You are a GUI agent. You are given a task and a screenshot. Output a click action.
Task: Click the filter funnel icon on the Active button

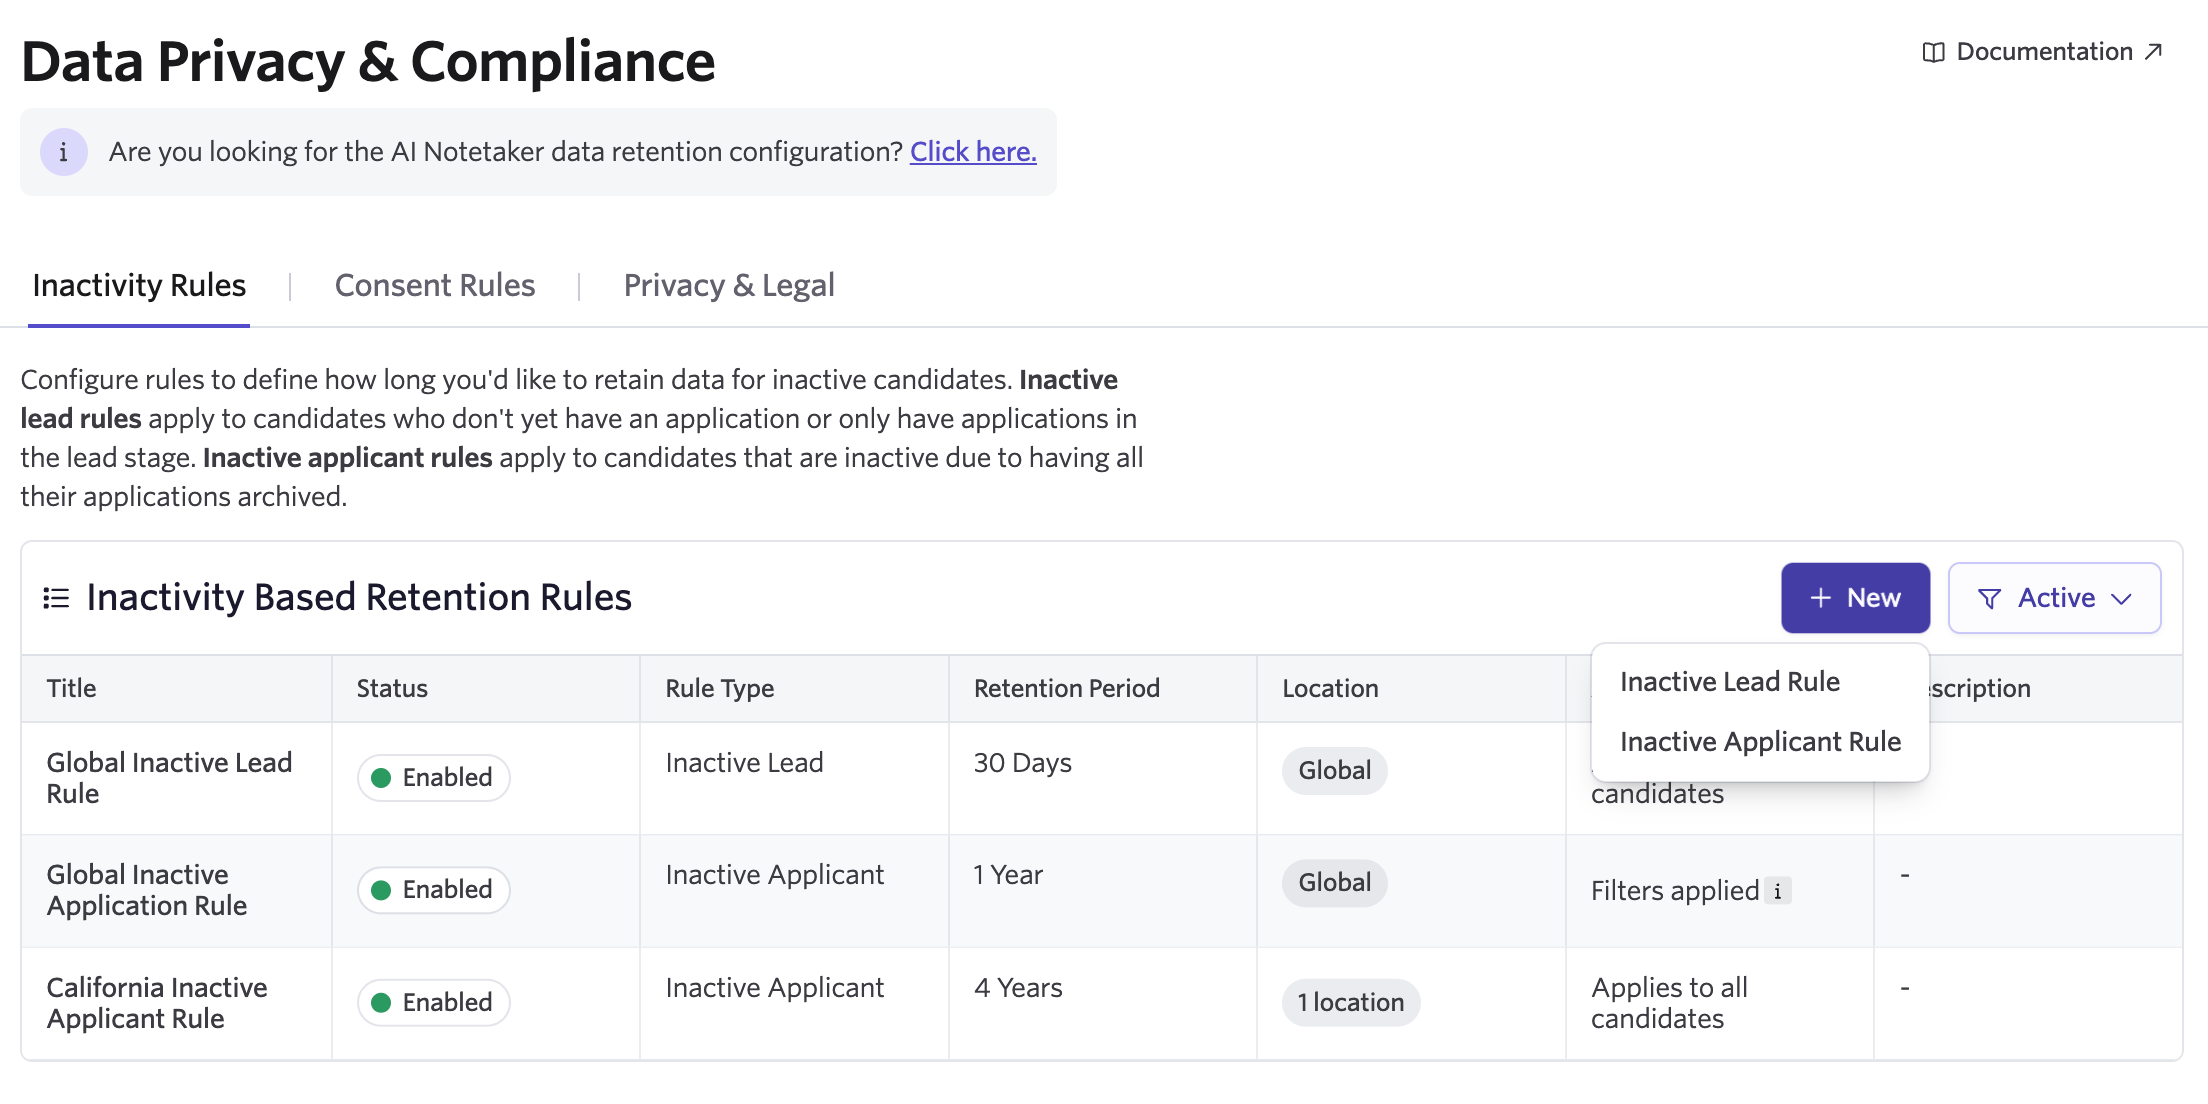point(1989,598)
